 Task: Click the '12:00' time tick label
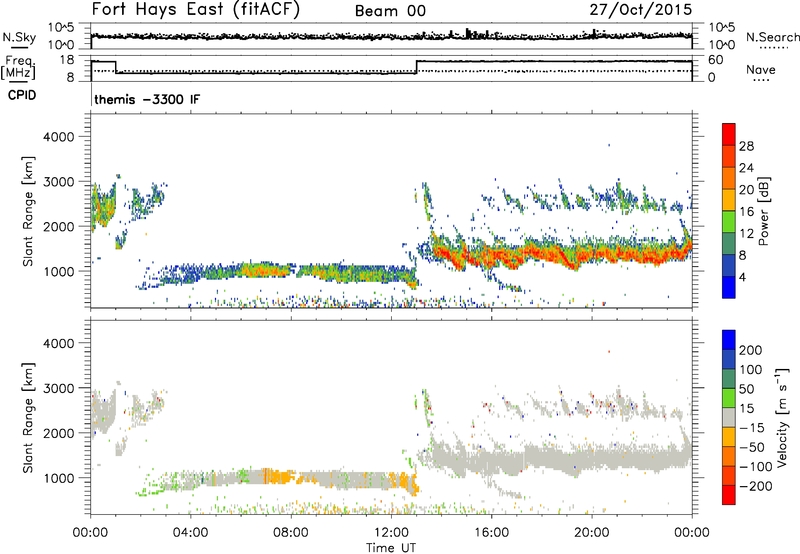391,533
